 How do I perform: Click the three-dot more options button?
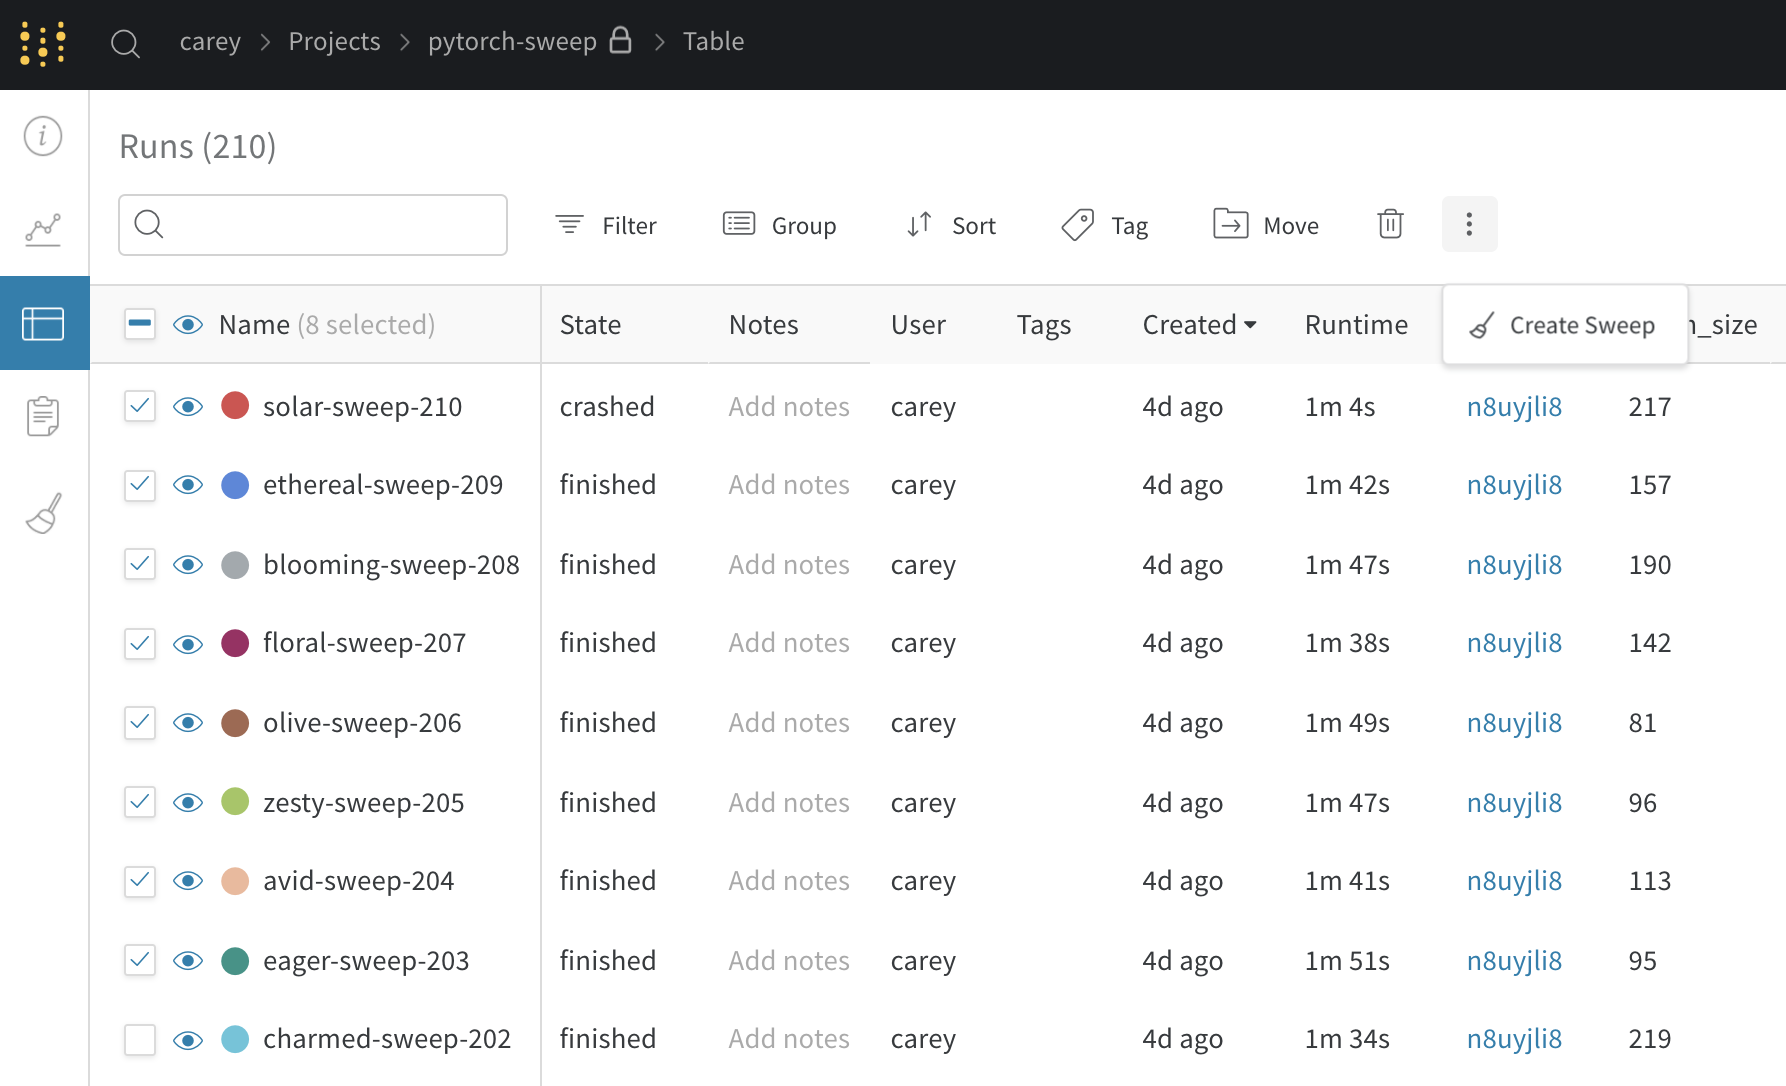tap(1469, 224)
